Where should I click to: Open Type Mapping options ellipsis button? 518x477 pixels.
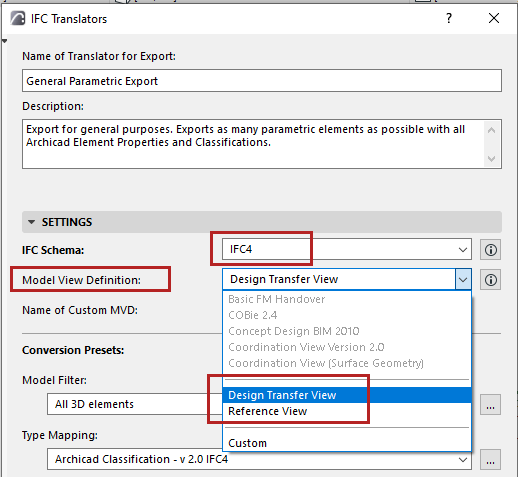(490, 459)
